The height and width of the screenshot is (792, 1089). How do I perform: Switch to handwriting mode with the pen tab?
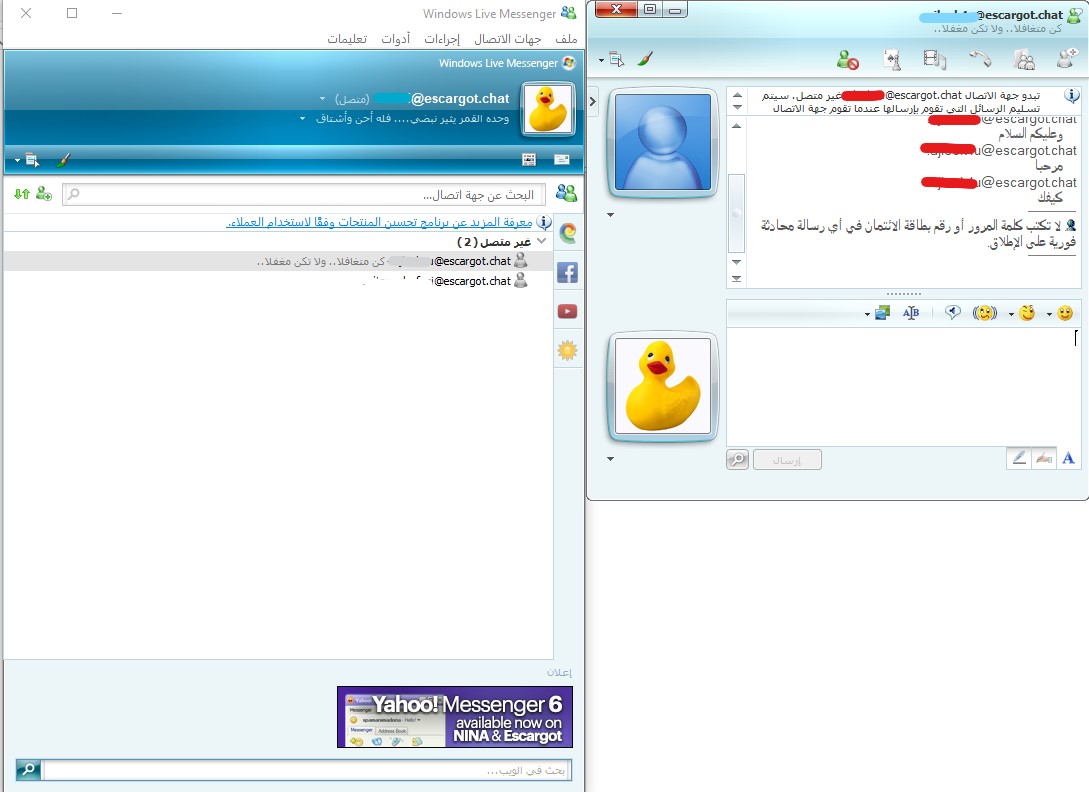1044,458
